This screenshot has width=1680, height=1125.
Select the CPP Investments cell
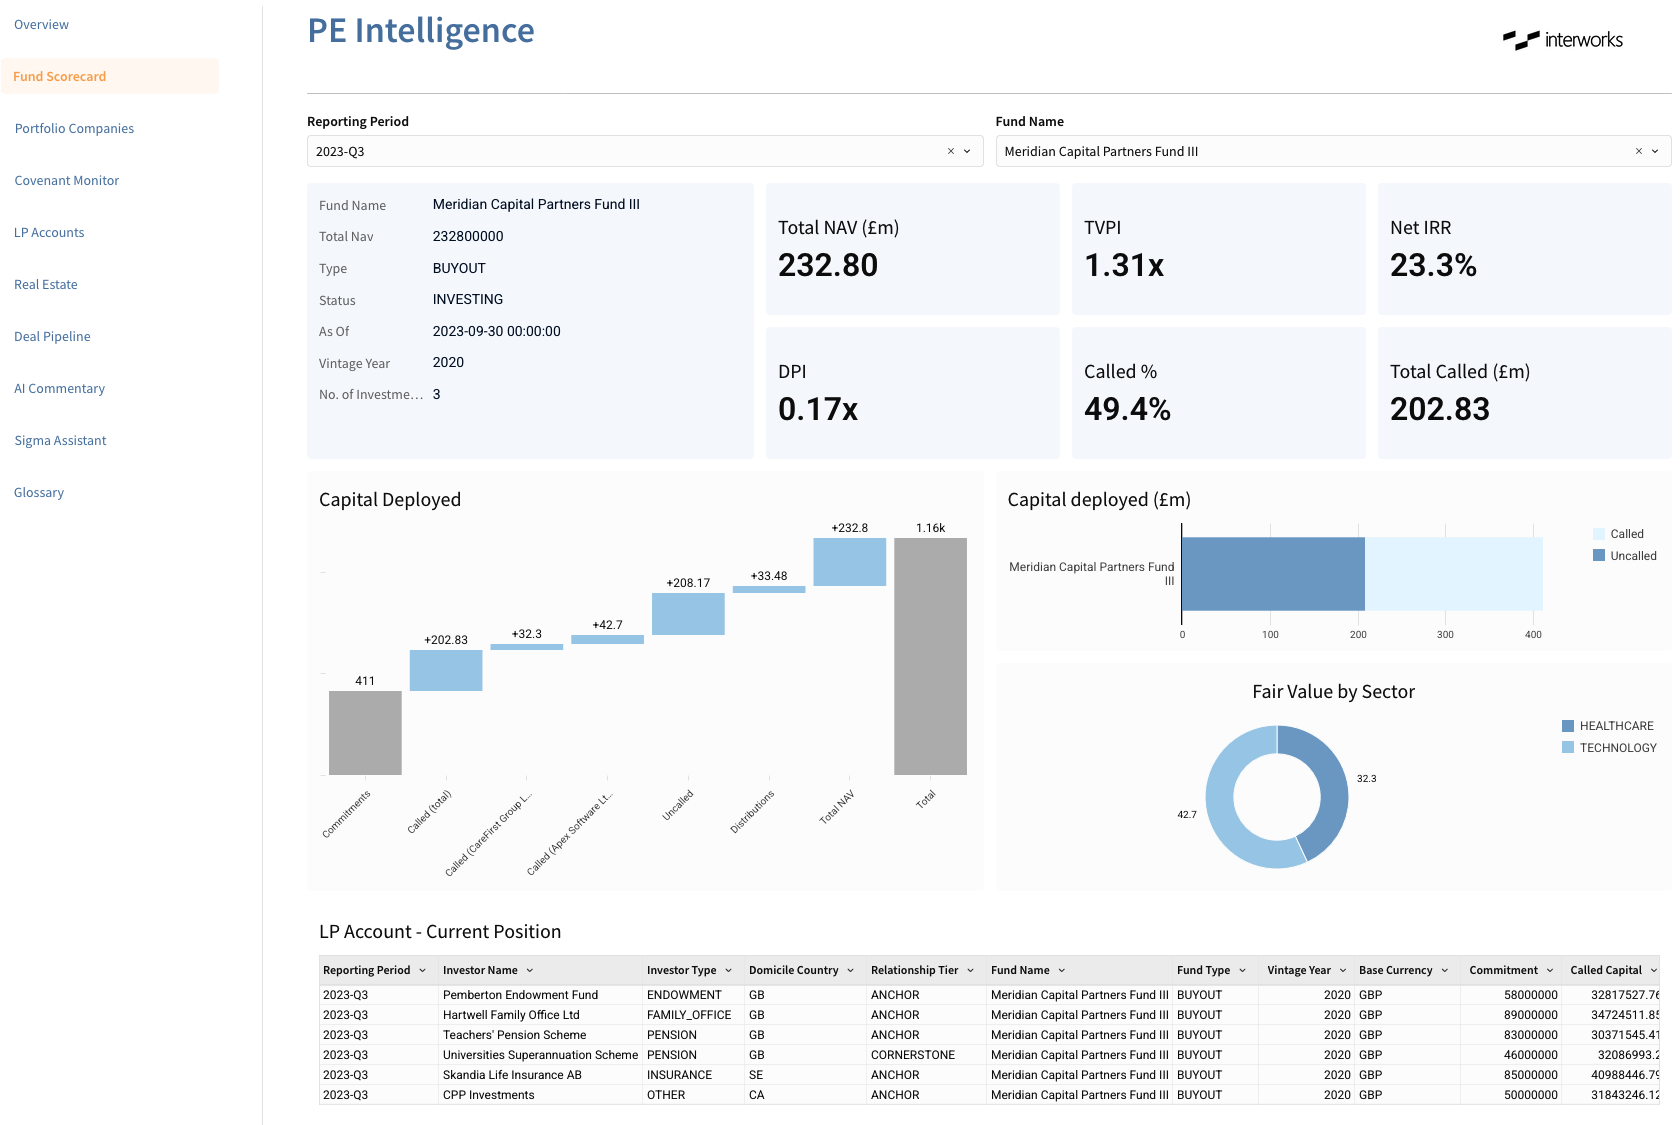click(x=541, y=1095)
